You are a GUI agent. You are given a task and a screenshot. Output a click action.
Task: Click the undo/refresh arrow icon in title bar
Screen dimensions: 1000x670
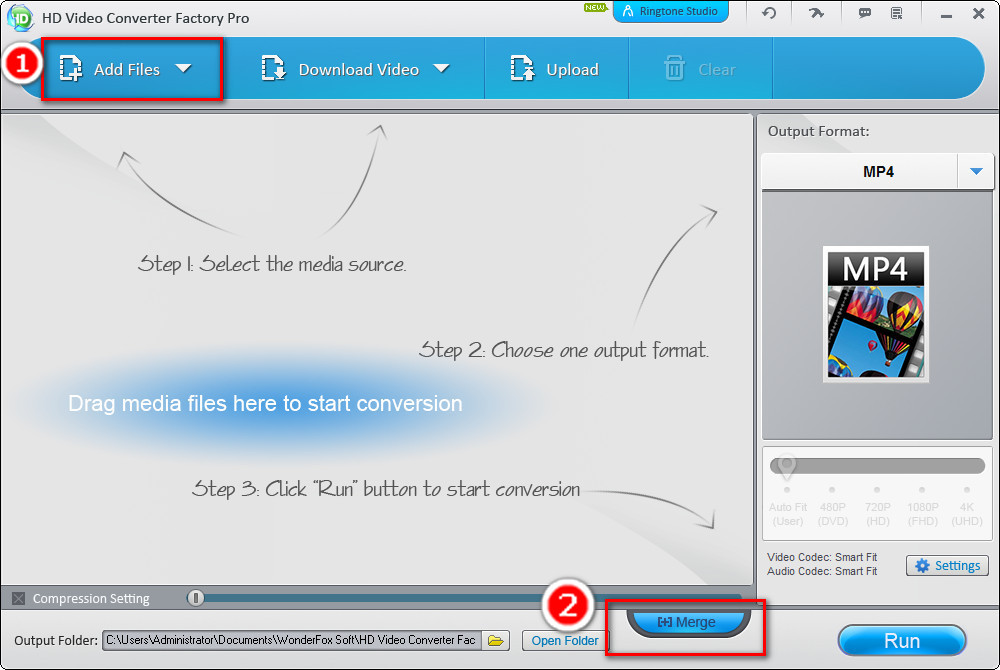pos(768,13)
